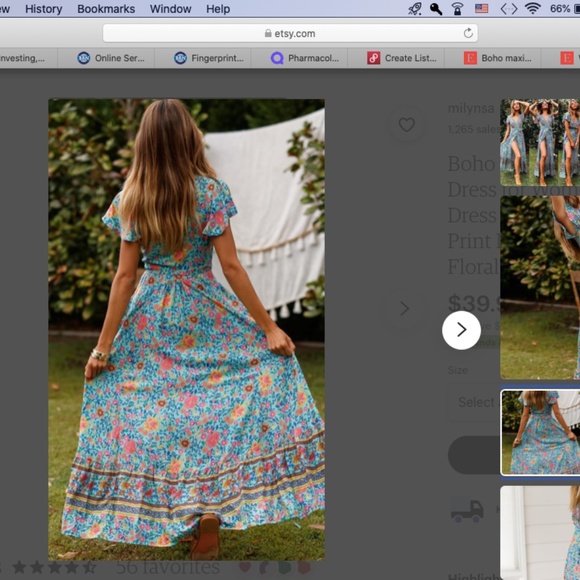Screen dimensions: 580x580
Task: Click the Etsy favicon on Boho maxi tab
Action: [470, 58]
